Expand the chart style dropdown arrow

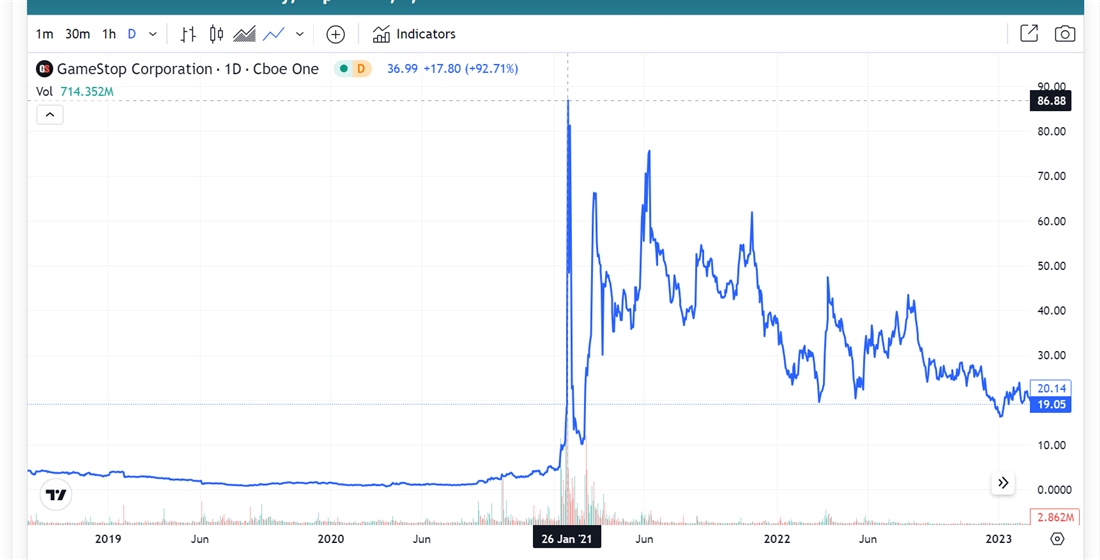(x=300, y=34)
